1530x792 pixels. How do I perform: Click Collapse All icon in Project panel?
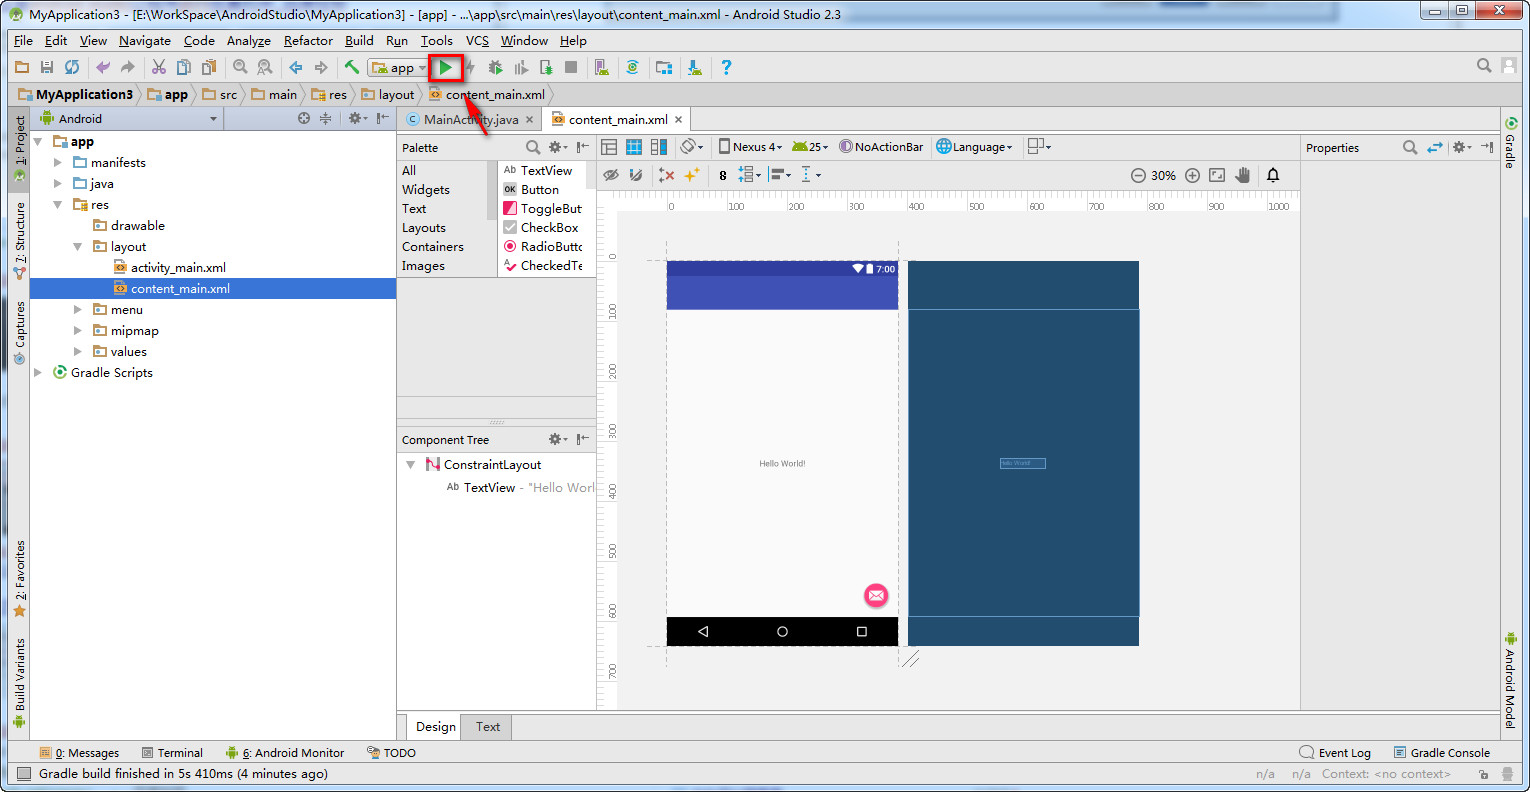[325, 118]
